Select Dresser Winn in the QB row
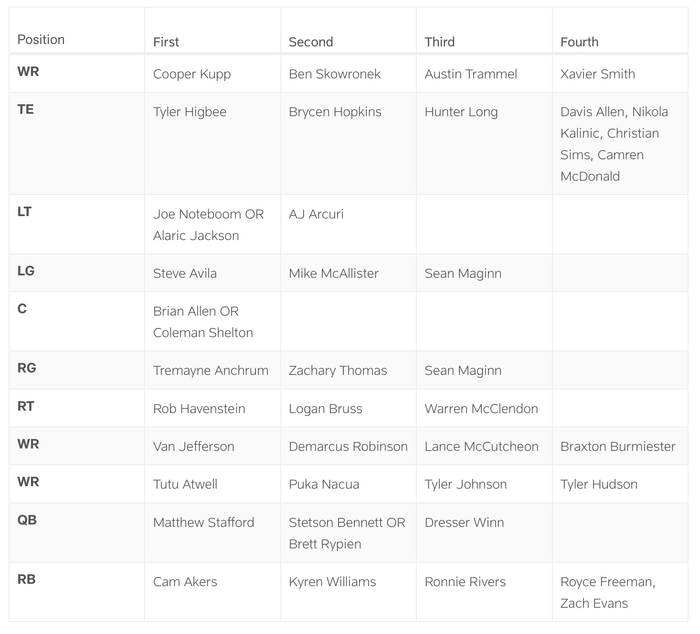 (464, 522)
